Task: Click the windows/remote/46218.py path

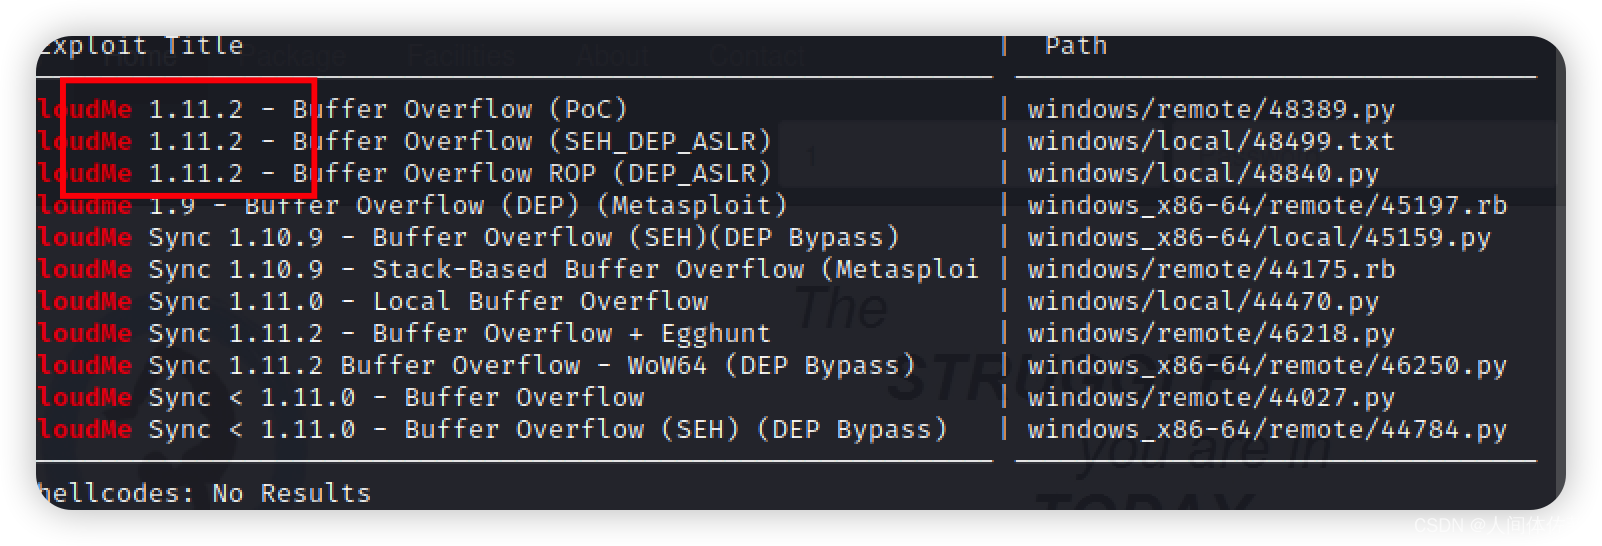Action: [x=1210, y=333]
